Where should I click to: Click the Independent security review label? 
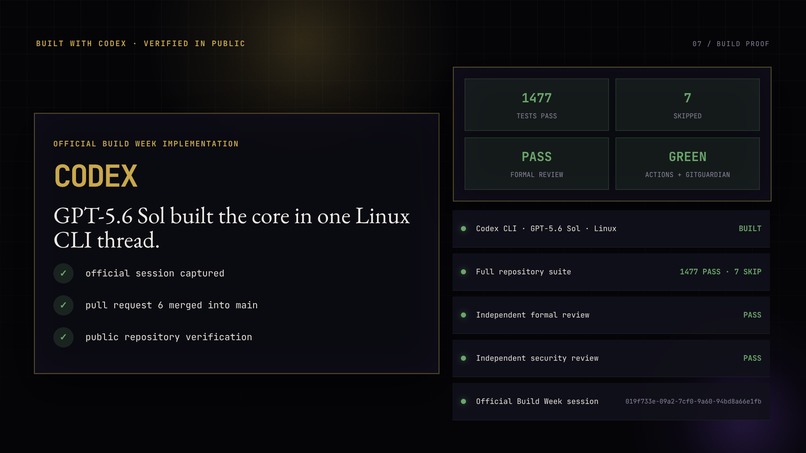(x=537, y=358)
